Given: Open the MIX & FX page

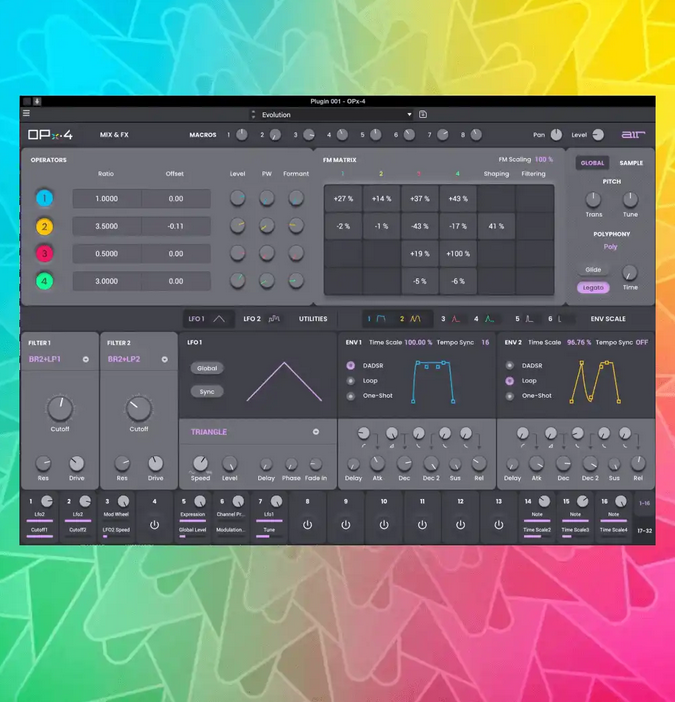Looking at the screenshot, I should click(114, 135).
